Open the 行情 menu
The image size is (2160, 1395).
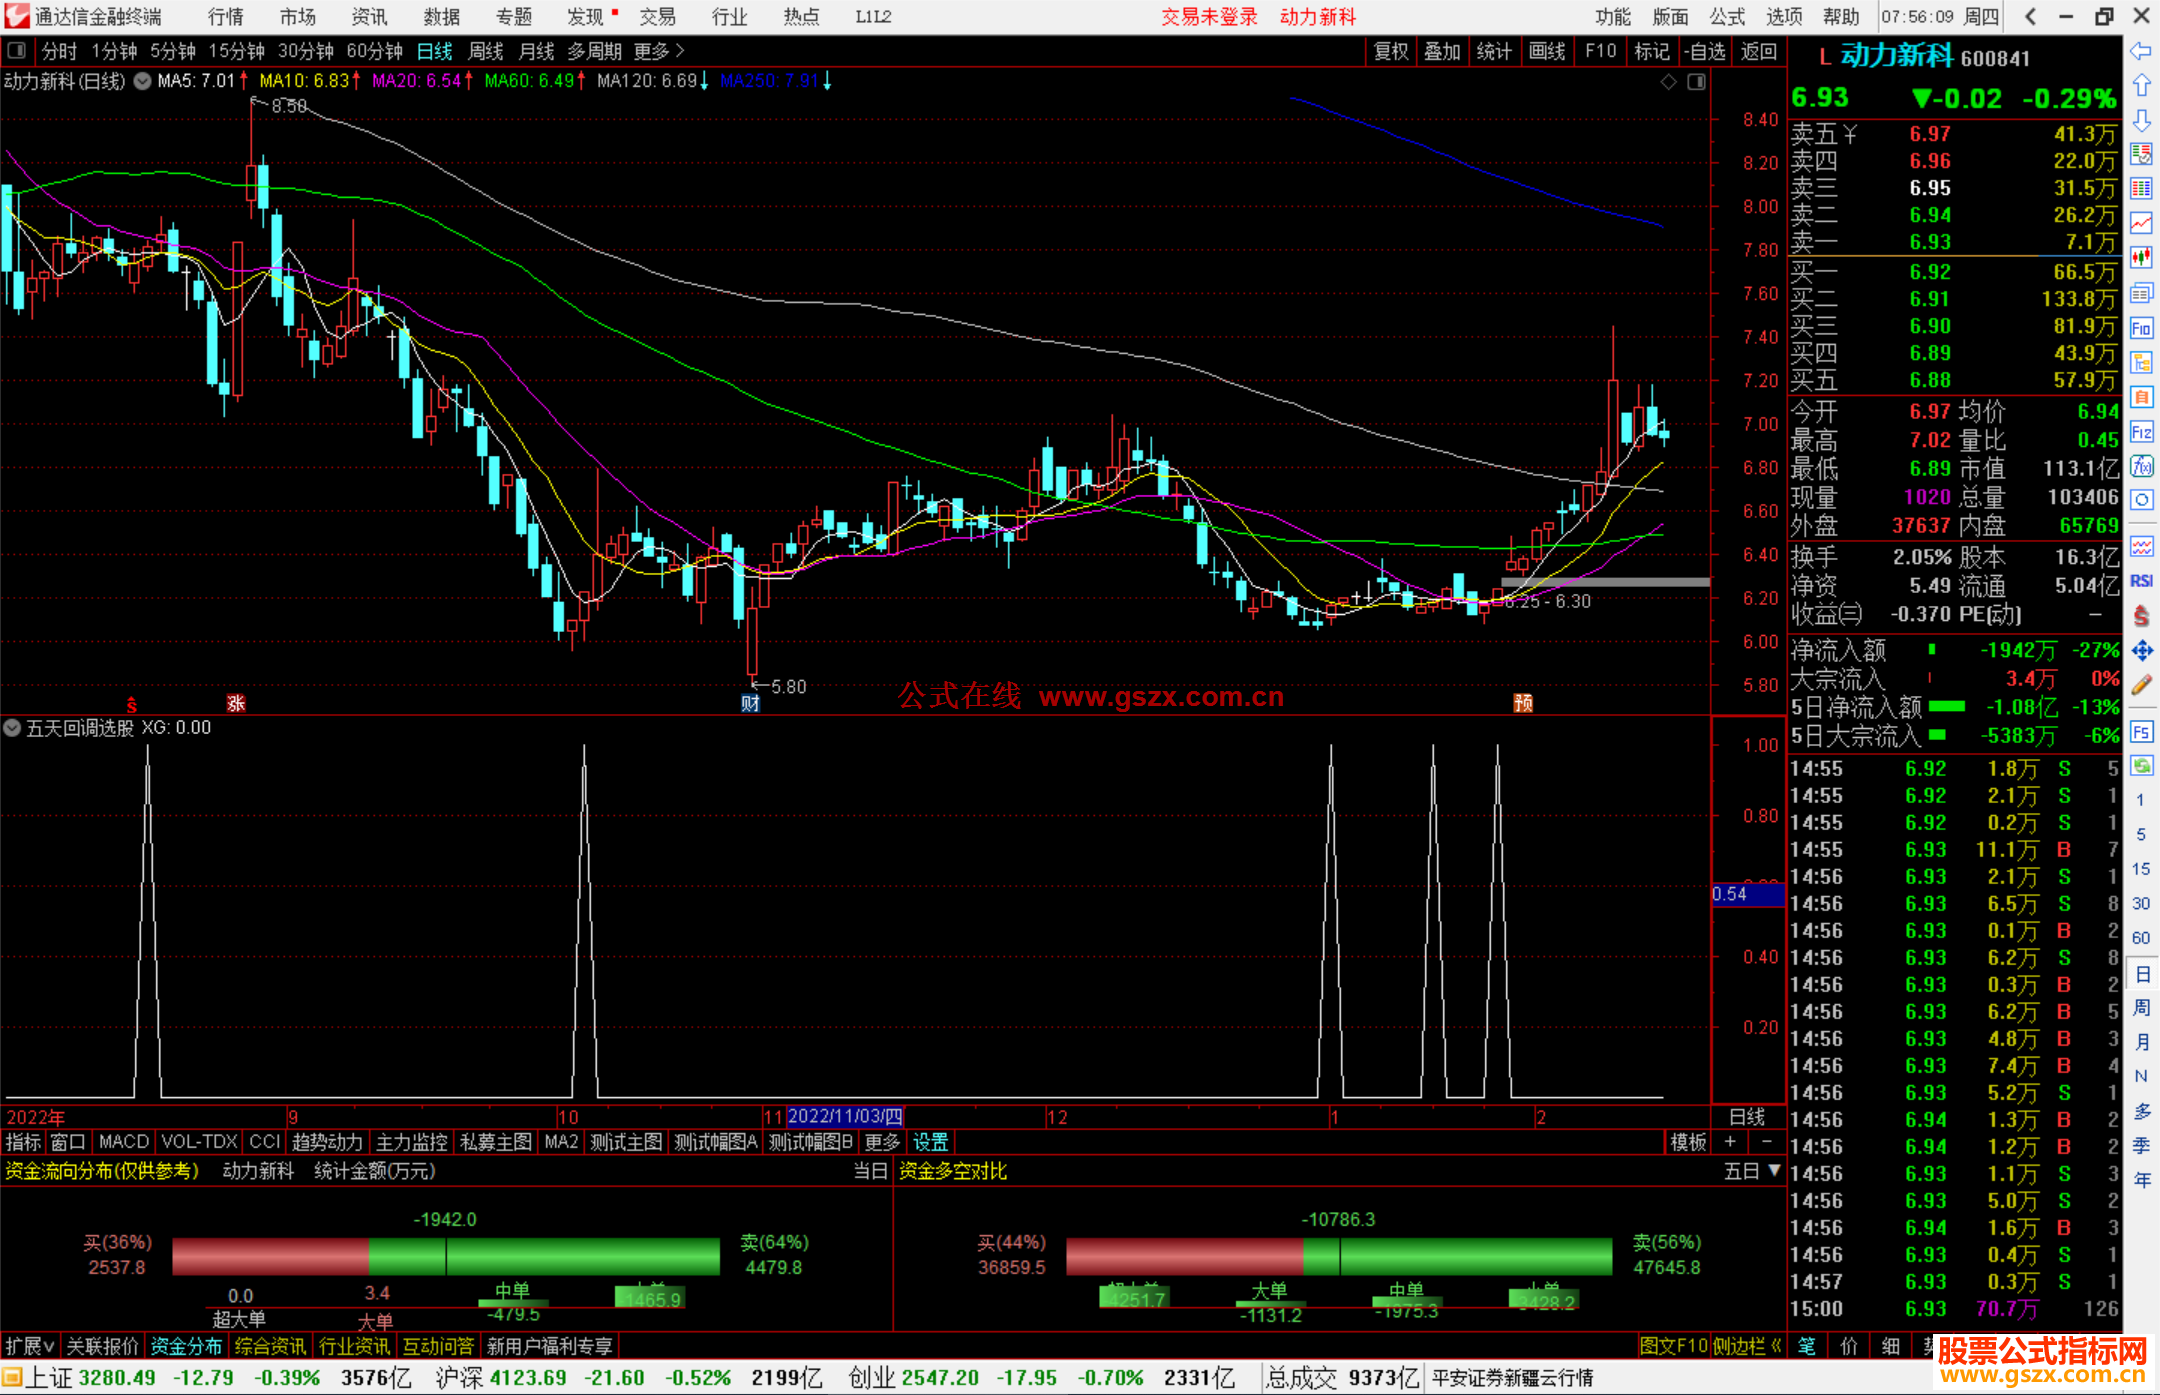click(226, 17)
